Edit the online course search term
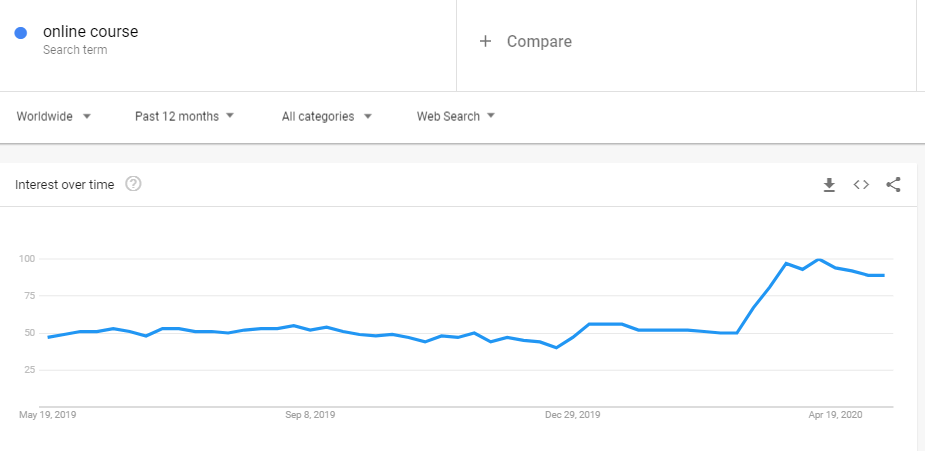 coord(91,32)
